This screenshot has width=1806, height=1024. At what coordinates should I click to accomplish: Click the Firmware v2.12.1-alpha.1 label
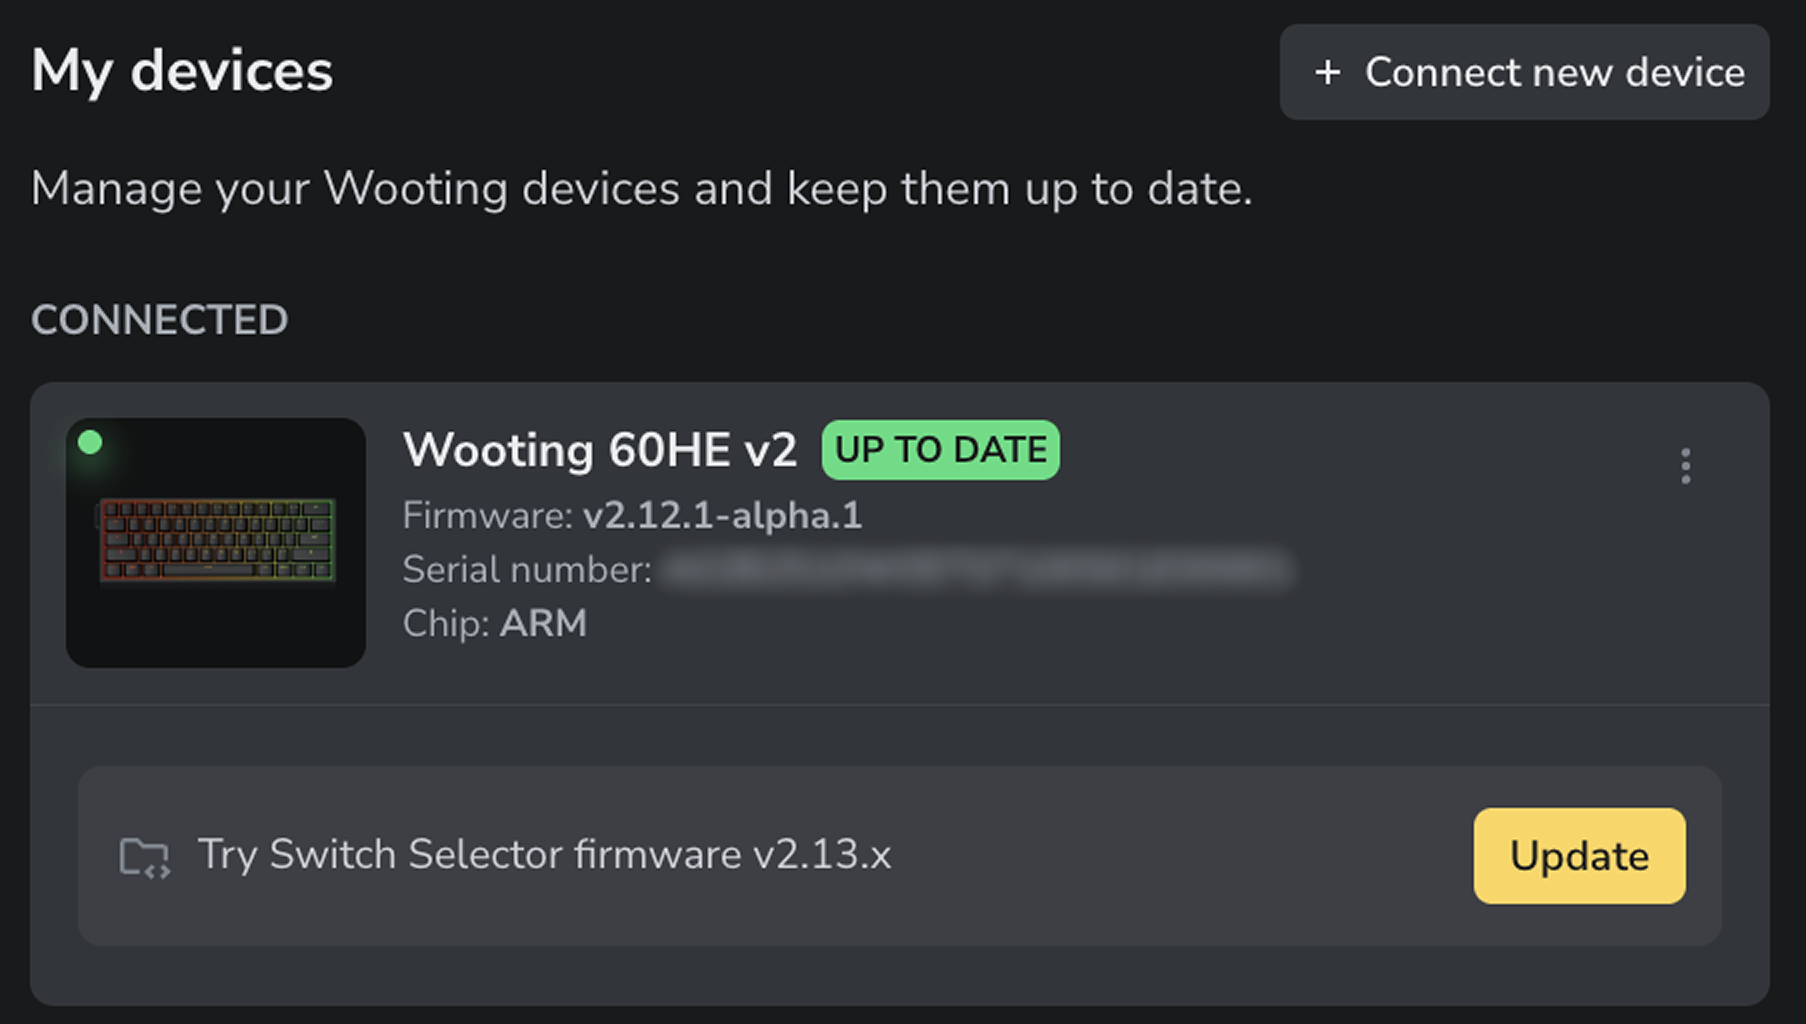pyautogui.click(x=632, y=516)
